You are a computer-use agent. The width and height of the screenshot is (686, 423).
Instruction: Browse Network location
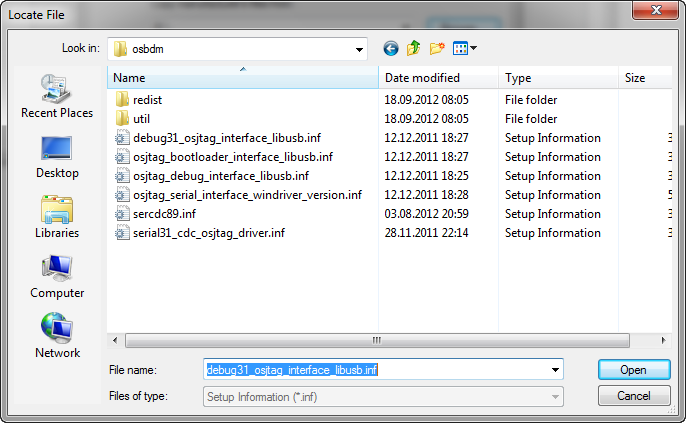57,336
